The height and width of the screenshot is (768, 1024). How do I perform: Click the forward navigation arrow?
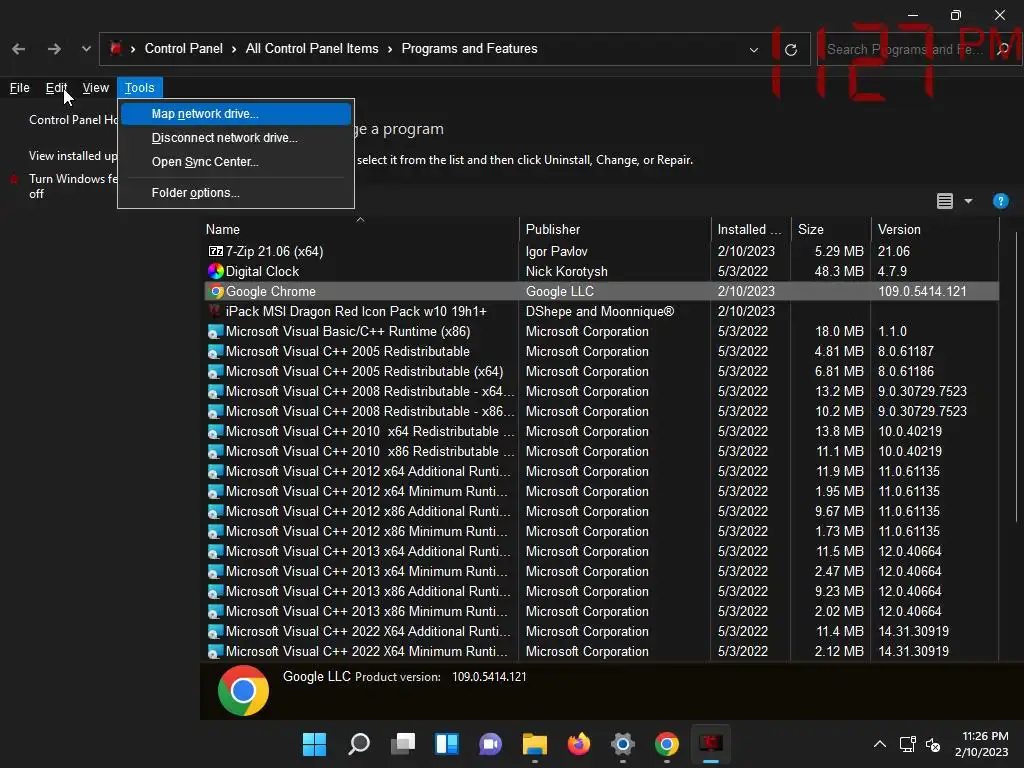[54, 49]
